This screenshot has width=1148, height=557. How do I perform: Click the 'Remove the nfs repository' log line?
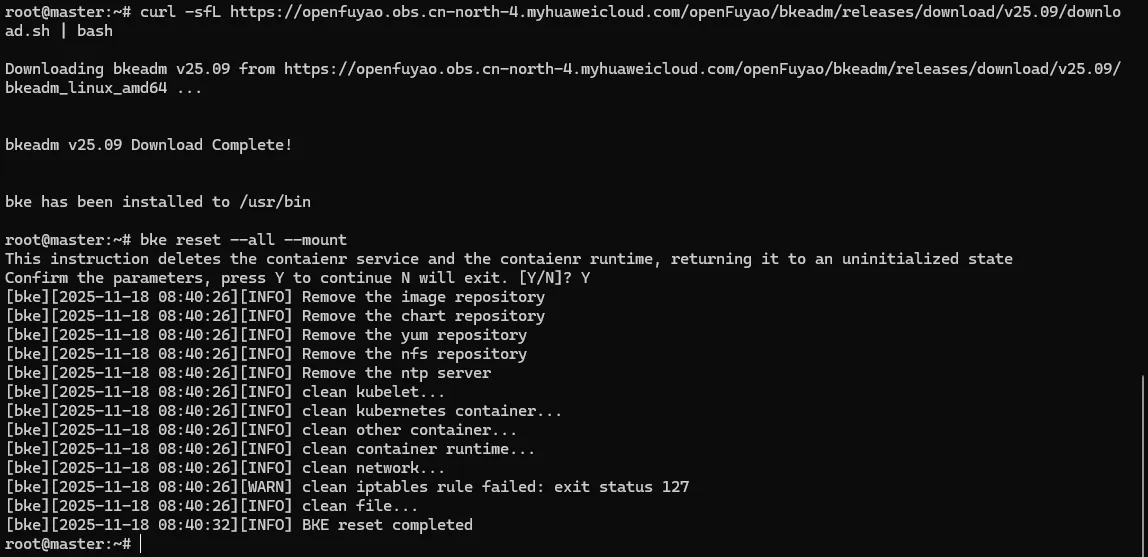point(414,354)
